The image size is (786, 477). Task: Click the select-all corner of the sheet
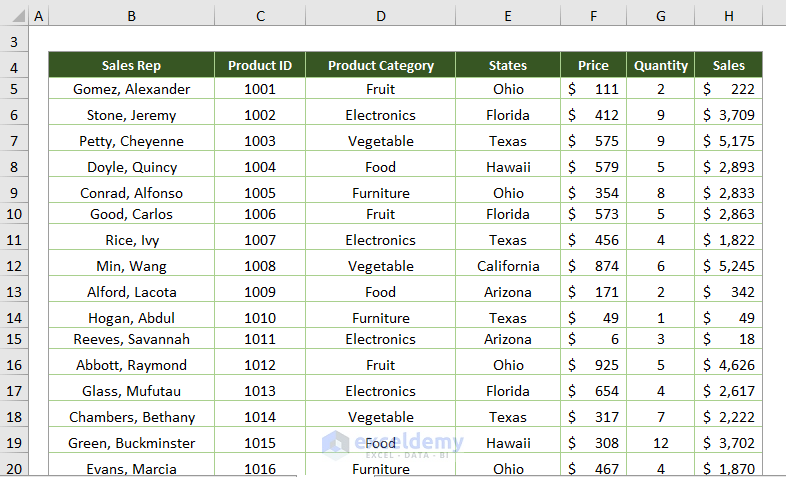pyautogui.click(x=14, y=16)
